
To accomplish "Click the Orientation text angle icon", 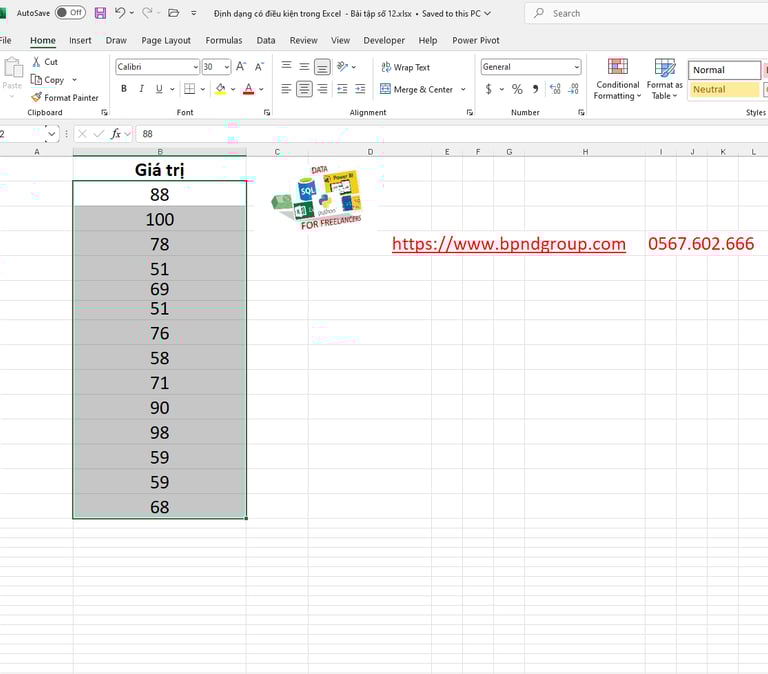I will (342, 66).
